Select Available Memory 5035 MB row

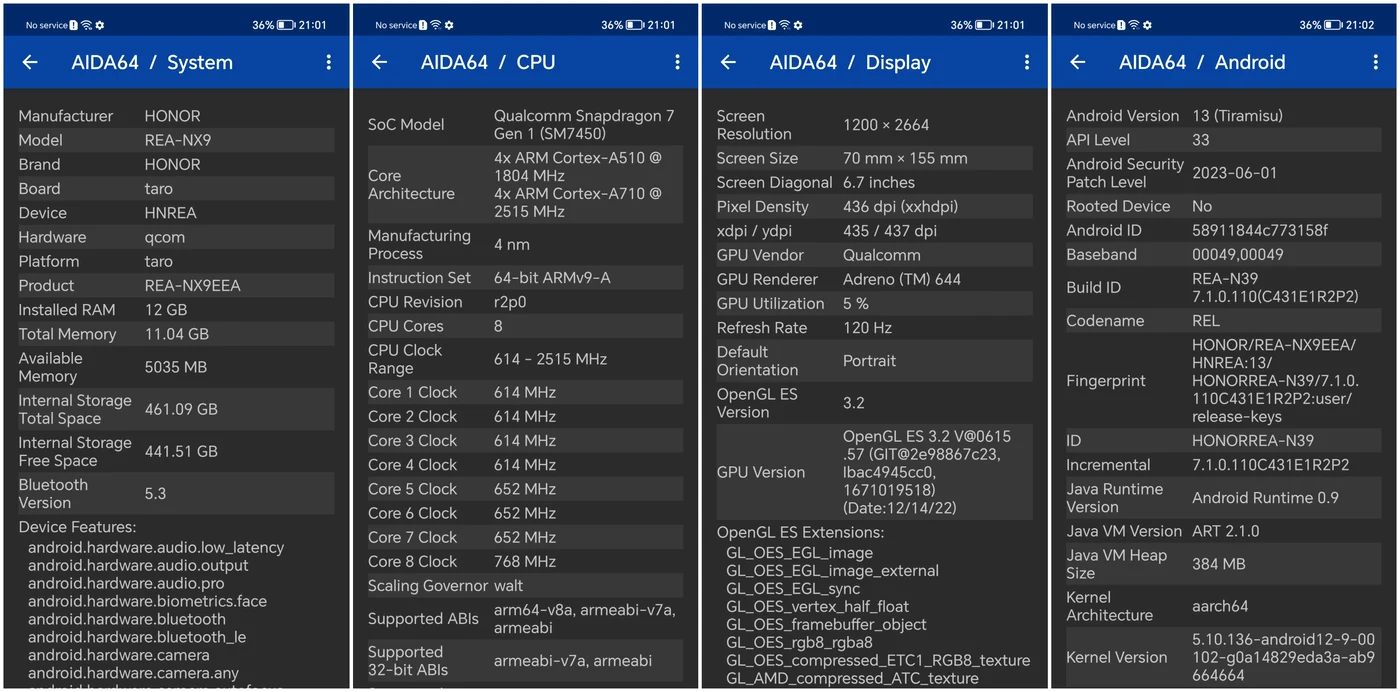pyautogui.click(x=176, y=367)
